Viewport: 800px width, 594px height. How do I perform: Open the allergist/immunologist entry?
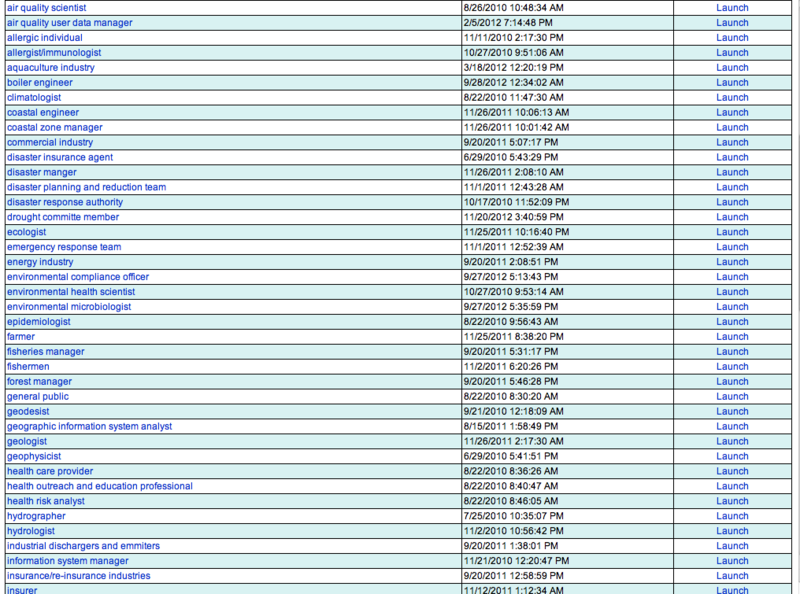coord(54,52)
